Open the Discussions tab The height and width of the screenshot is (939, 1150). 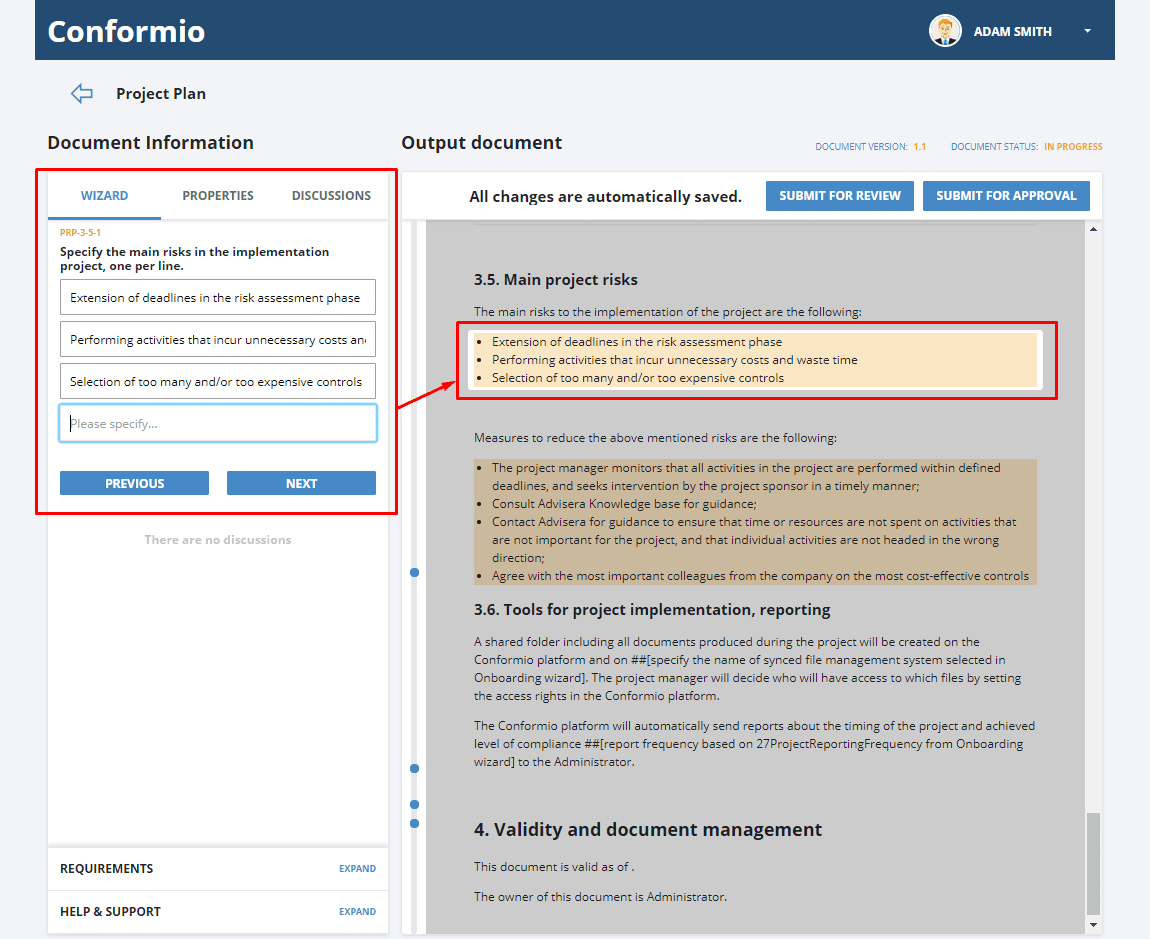(x=331, y=196)
